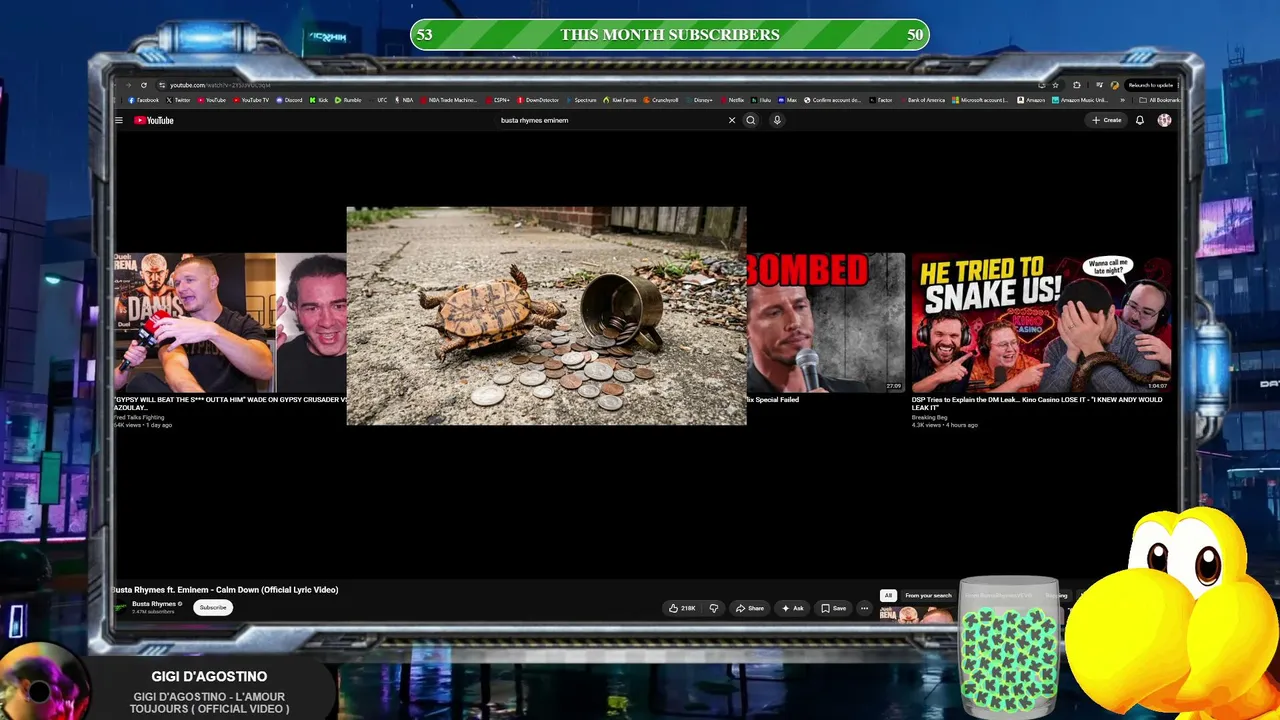Open the ESPN+ bookmark

click(x=499, y=100)
